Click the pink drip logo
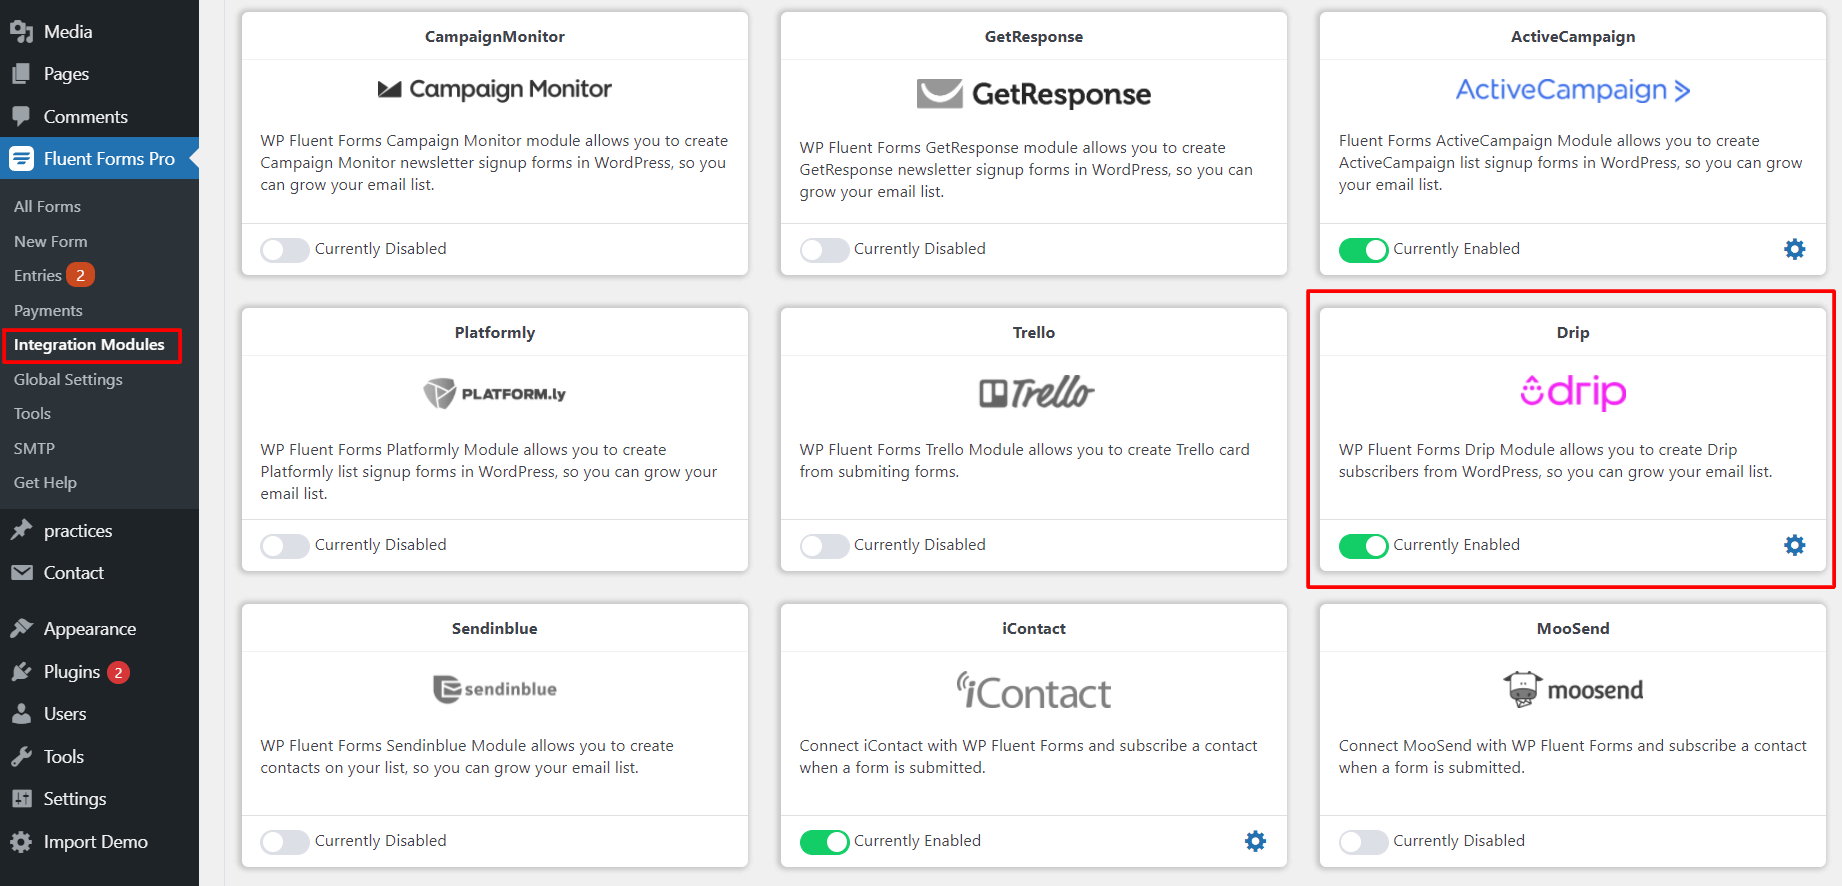Viewport: 1842px width, 886px height. pos(1573,391)
